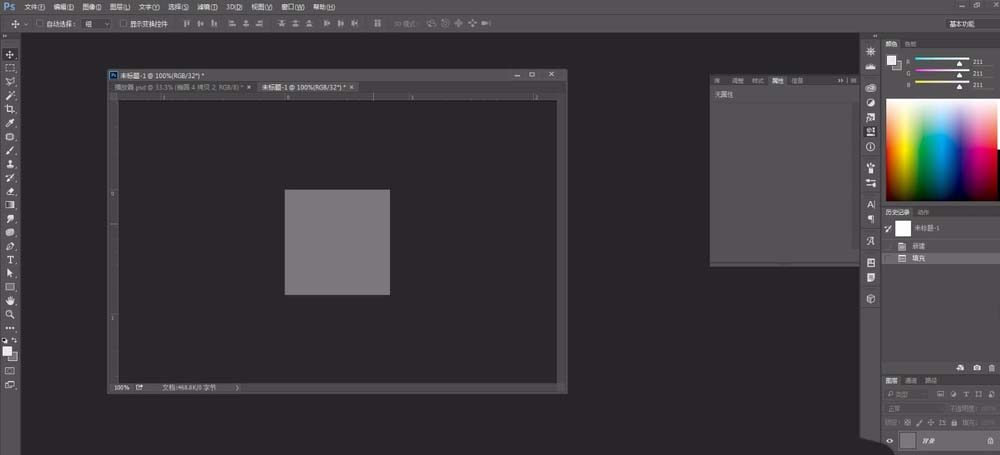Click the R channel color slider
Viewport: 1000px width, 455px height.
(942, 61)
